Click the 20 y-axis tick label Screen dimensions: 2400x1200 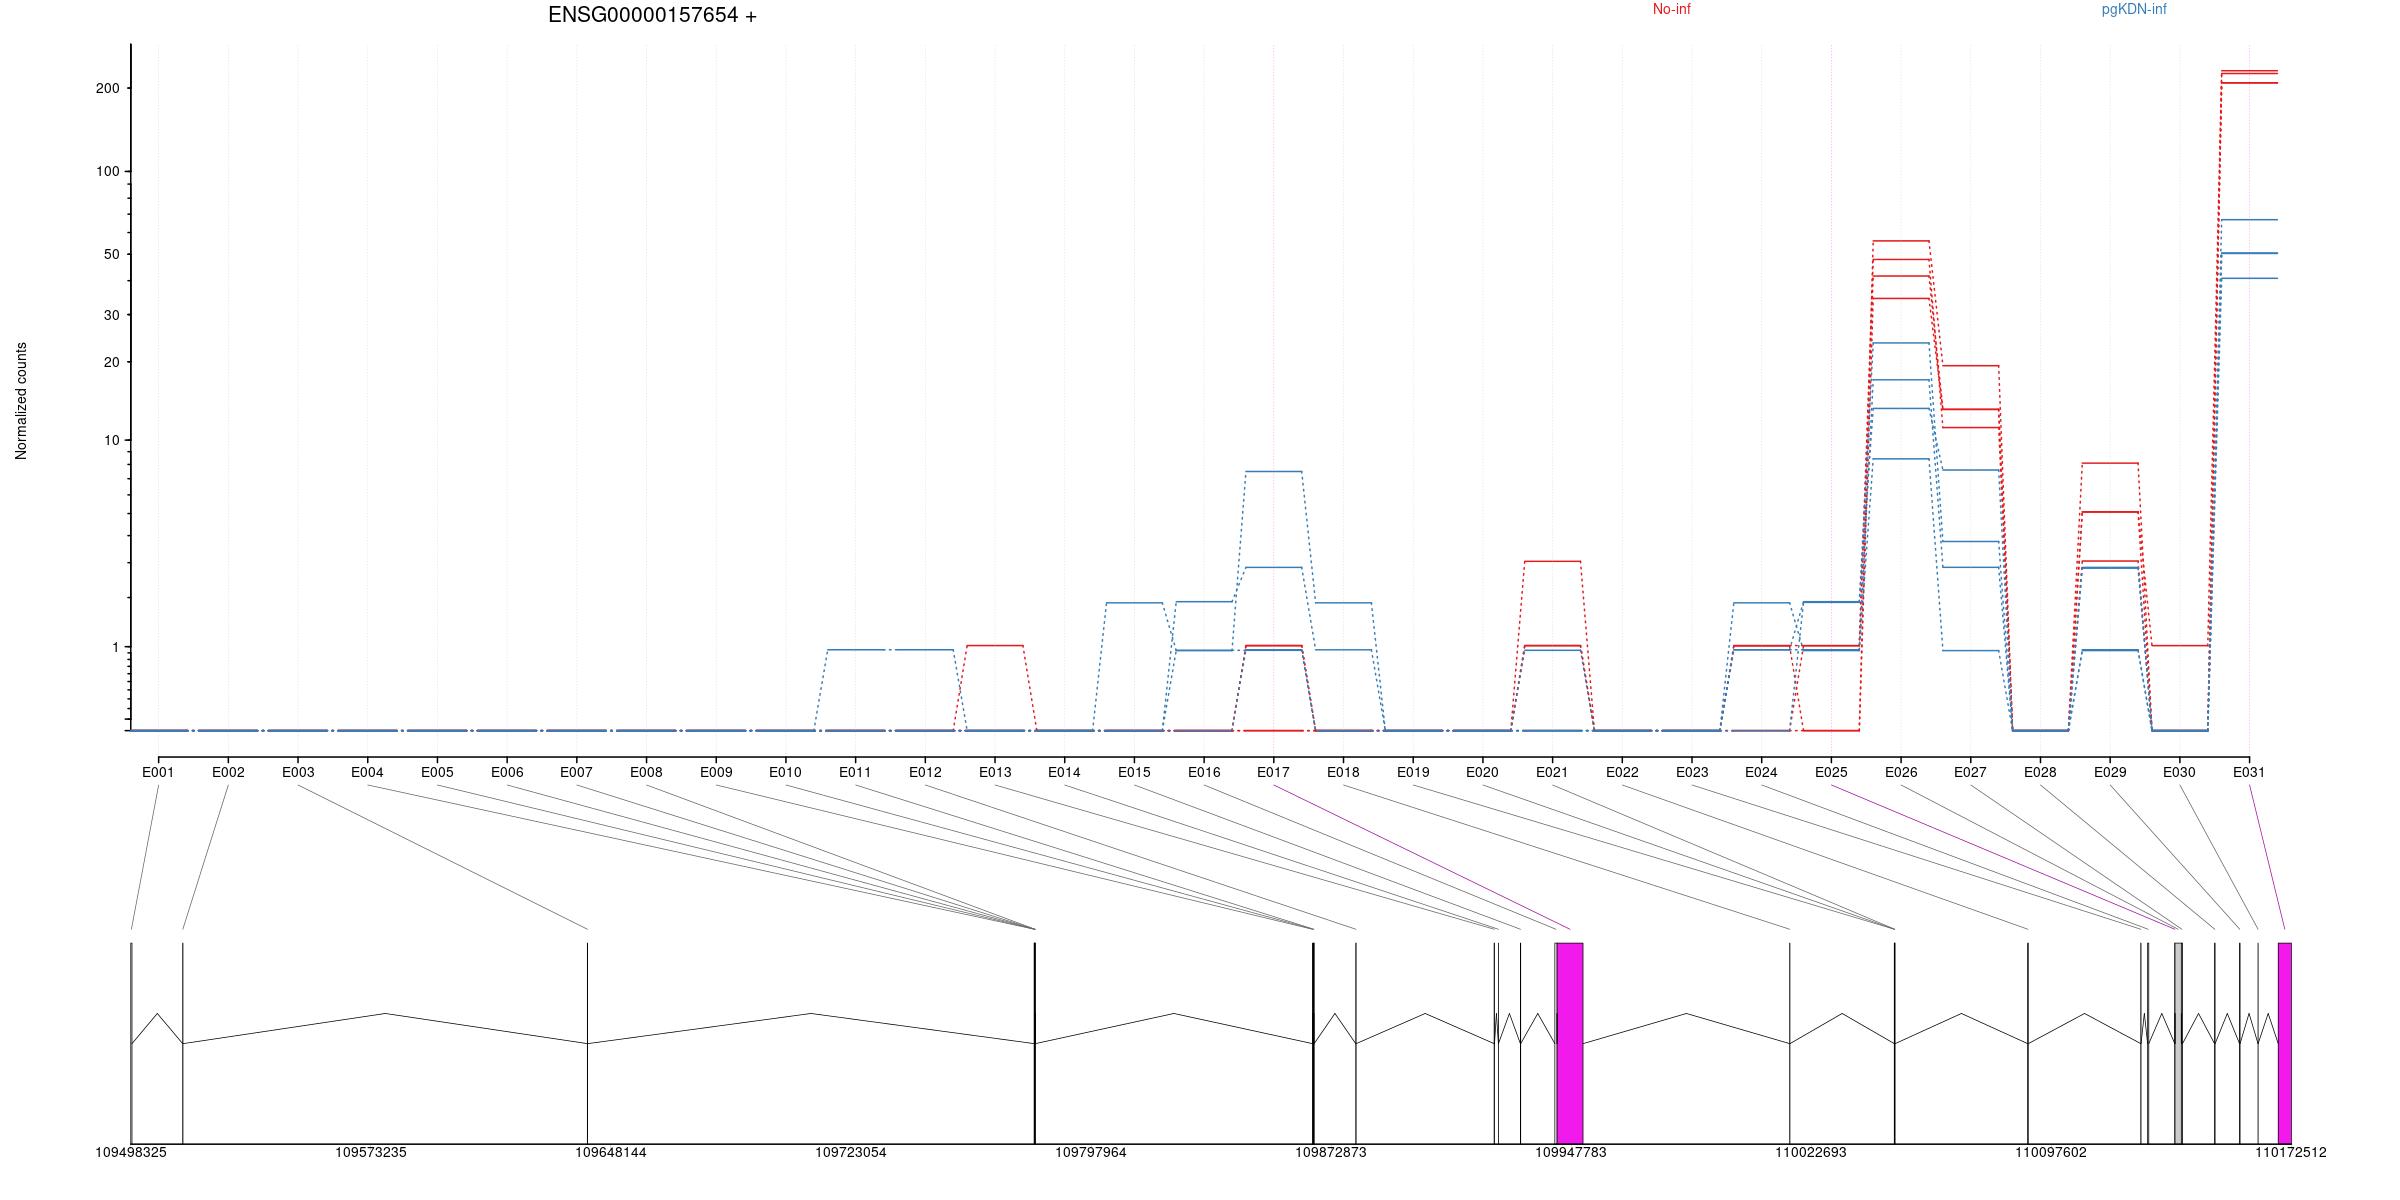[111, 362]
